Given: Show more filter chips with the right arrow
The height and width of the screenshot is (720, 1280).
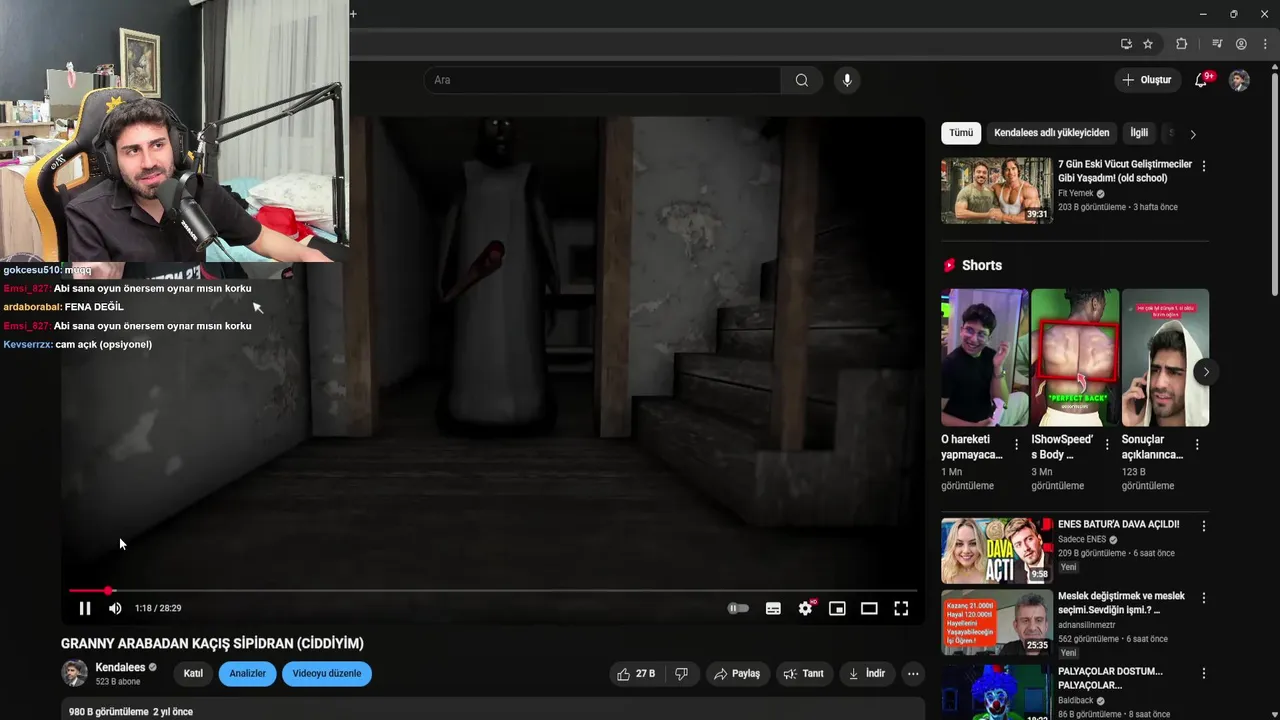Looking at the screenshot, I should (x=1193, y=134).
